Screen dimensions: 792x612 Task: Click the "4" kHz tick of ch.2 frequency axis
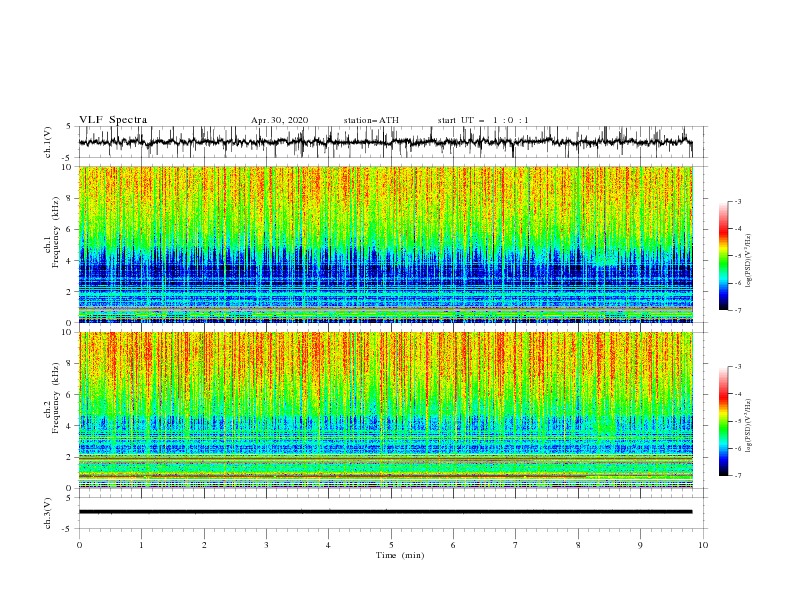pos(71,426)
